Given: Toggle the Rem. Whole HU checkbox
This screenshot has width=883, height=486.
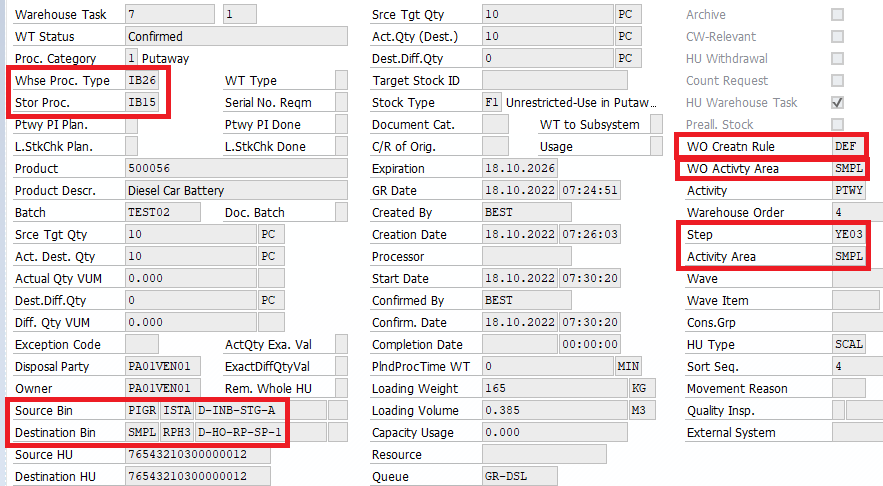Looking at the screenshot, I should 341,389.
